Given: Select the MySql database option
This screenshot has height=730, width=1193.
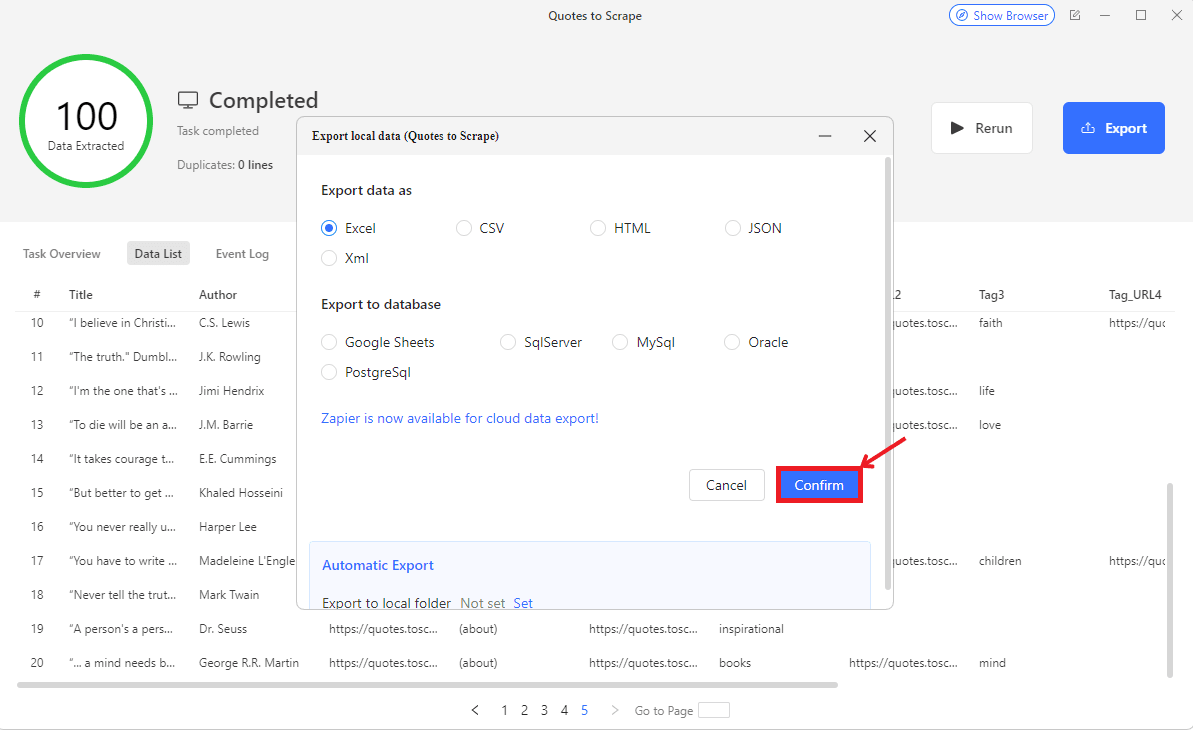Looking at the screenshot, I should (621, 342).
